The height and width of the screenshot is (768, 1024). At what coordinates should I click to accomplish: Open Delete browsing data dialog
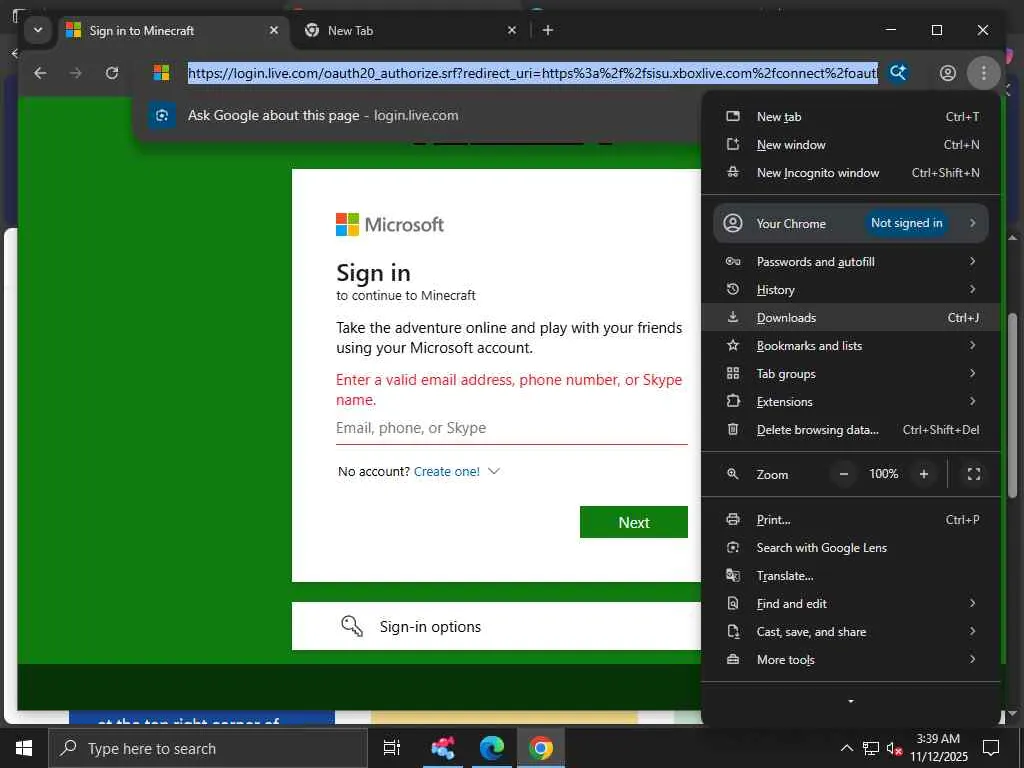851,430
